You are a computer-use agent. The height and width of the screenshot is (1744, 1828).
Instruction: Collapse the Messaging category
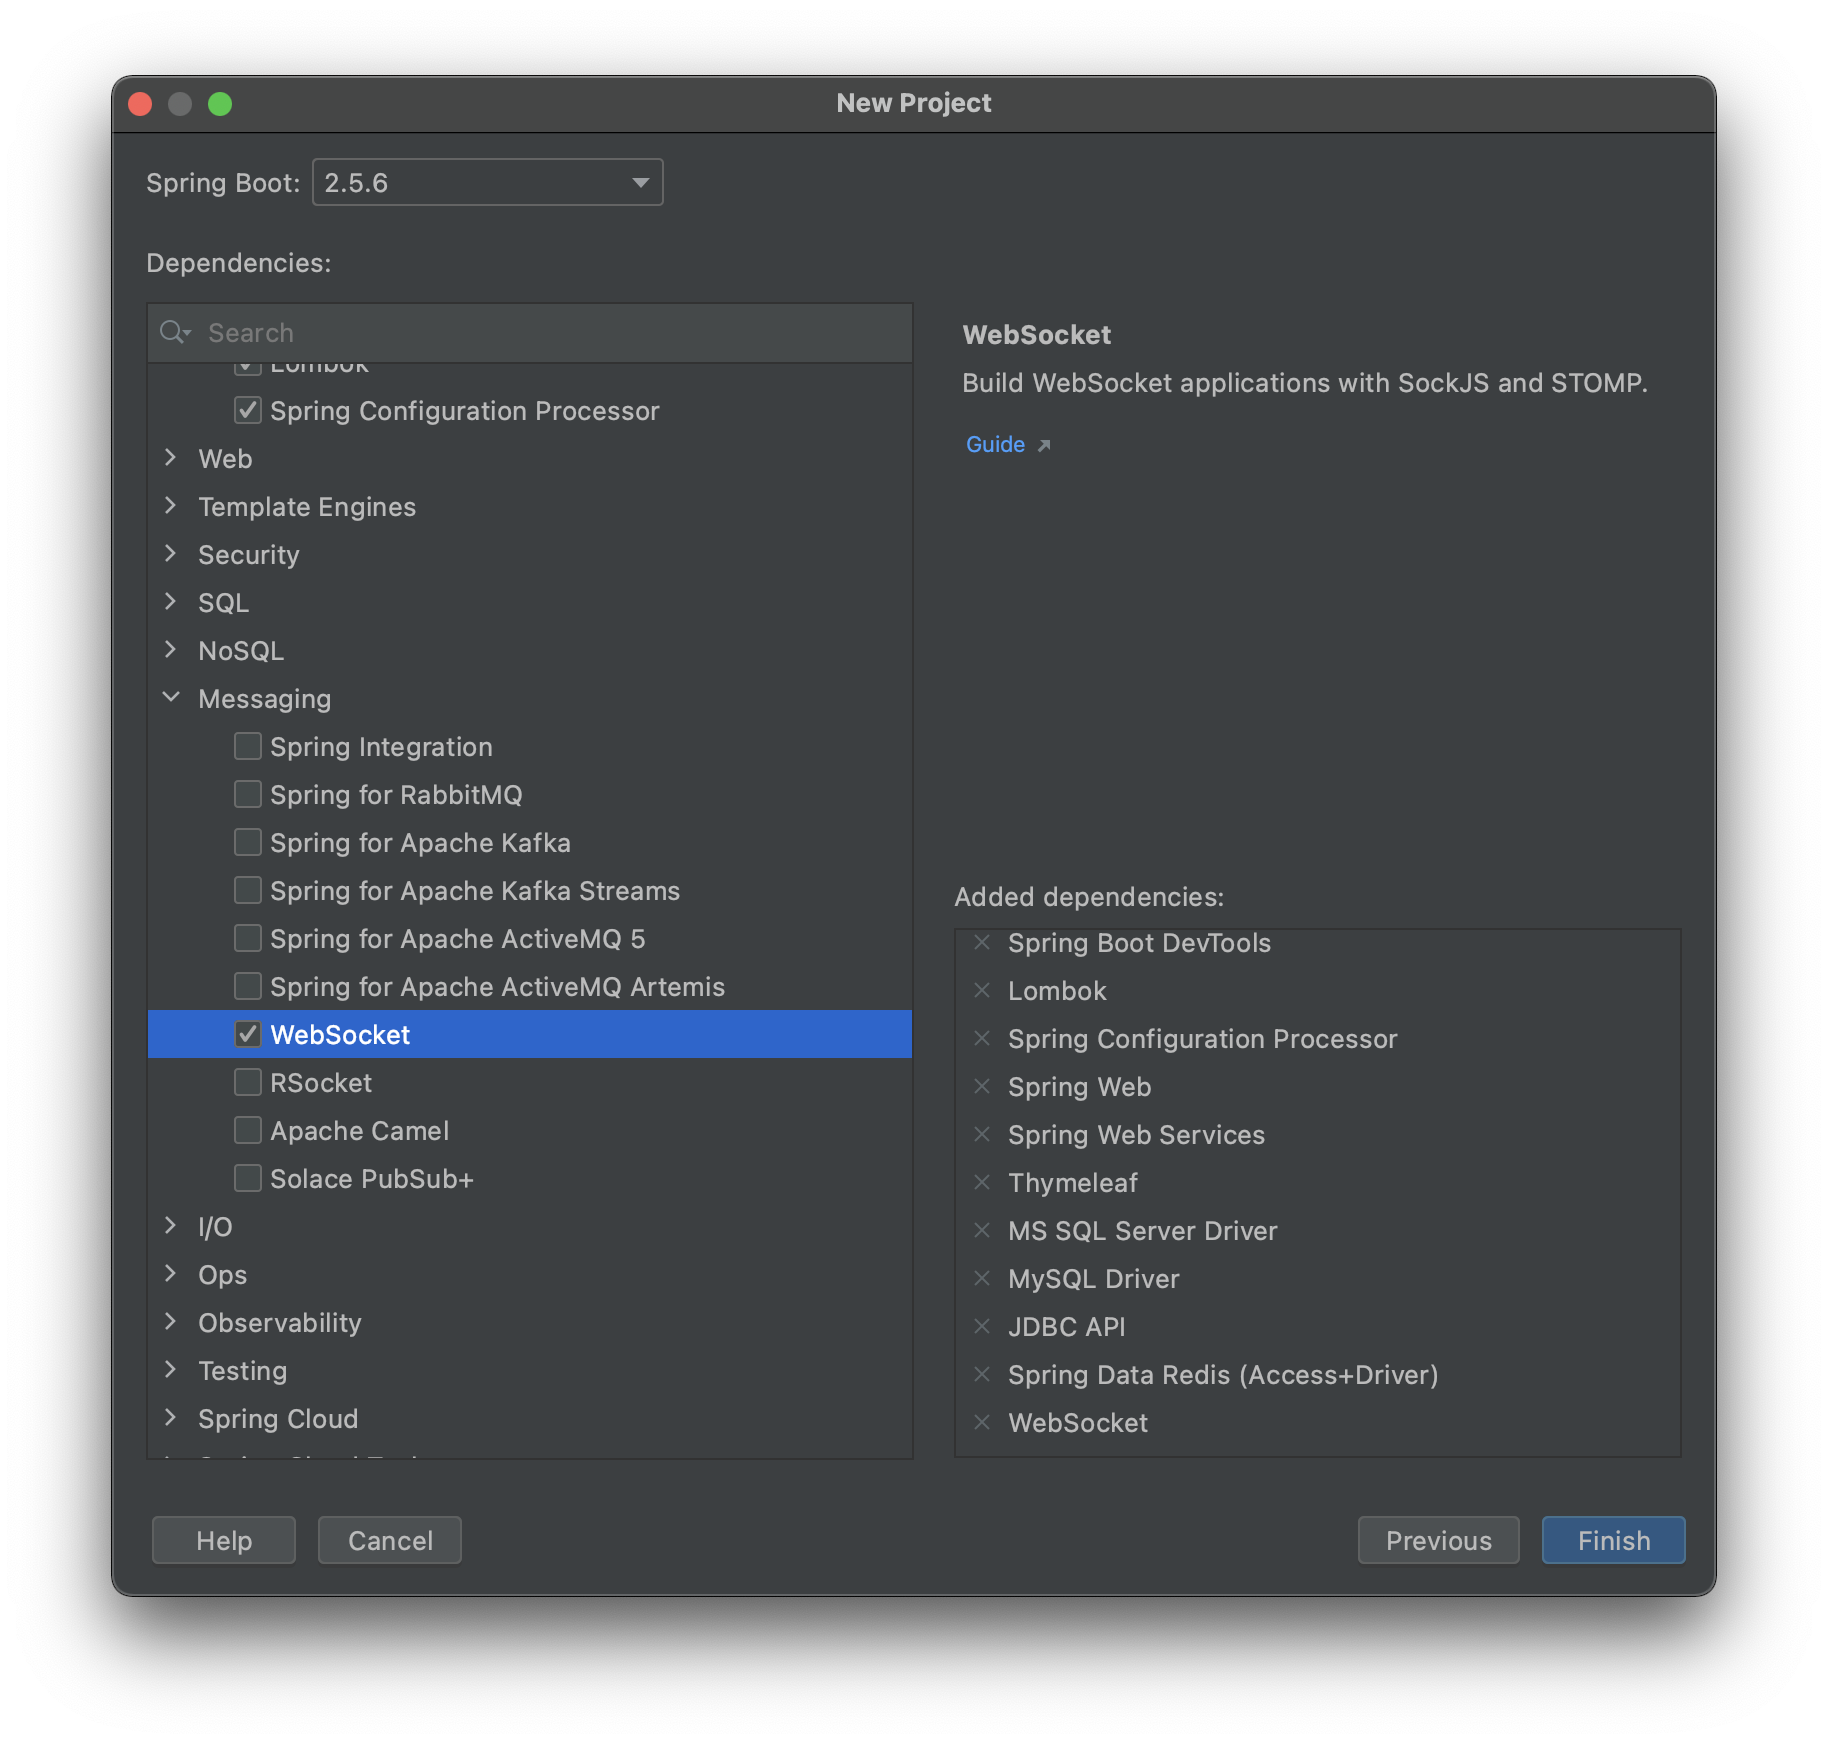171,698
